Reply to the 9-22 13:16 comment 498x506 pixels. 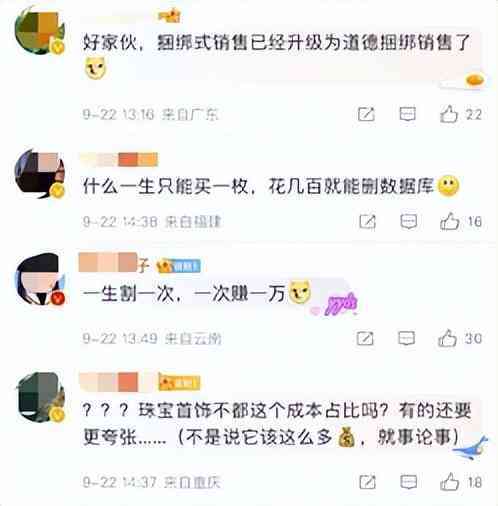pos(407,114)
